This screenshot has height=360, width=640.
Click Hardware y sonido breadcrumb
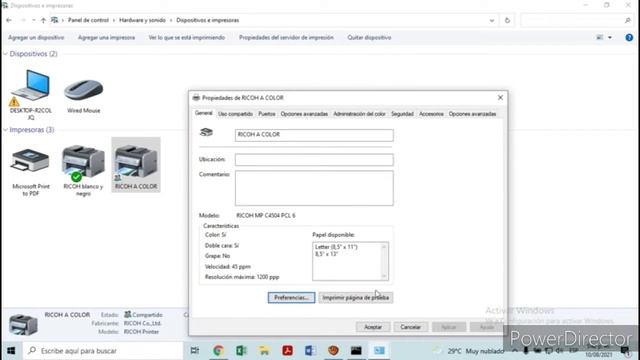142,20
